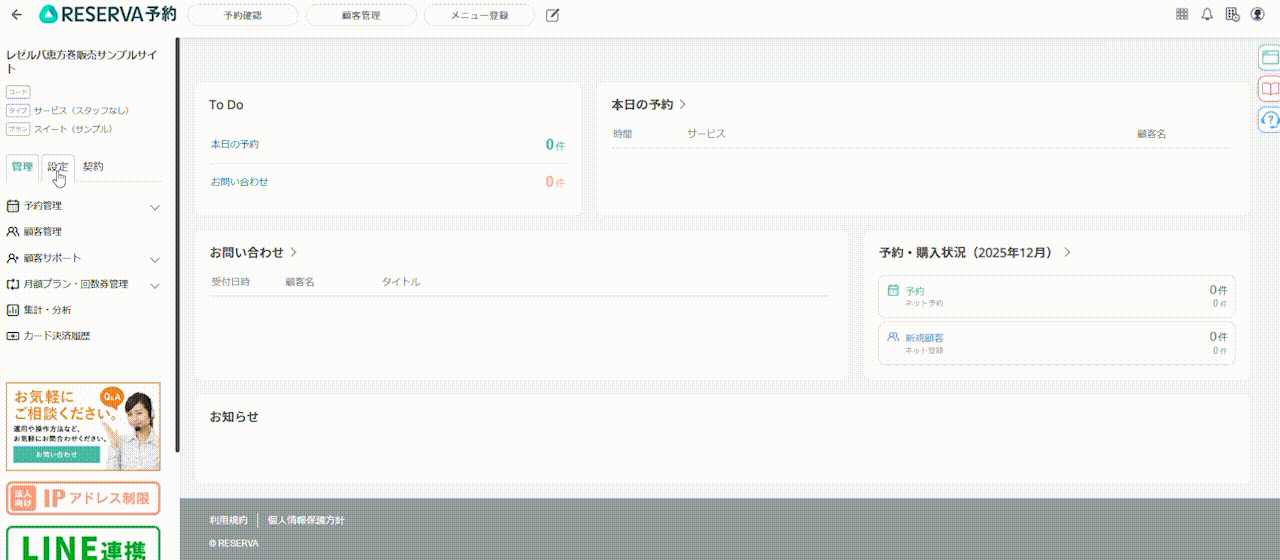Open 顧客管理 in the sidebar
This screenshot has width=1280, height=560.
click(x=43, y=231)
